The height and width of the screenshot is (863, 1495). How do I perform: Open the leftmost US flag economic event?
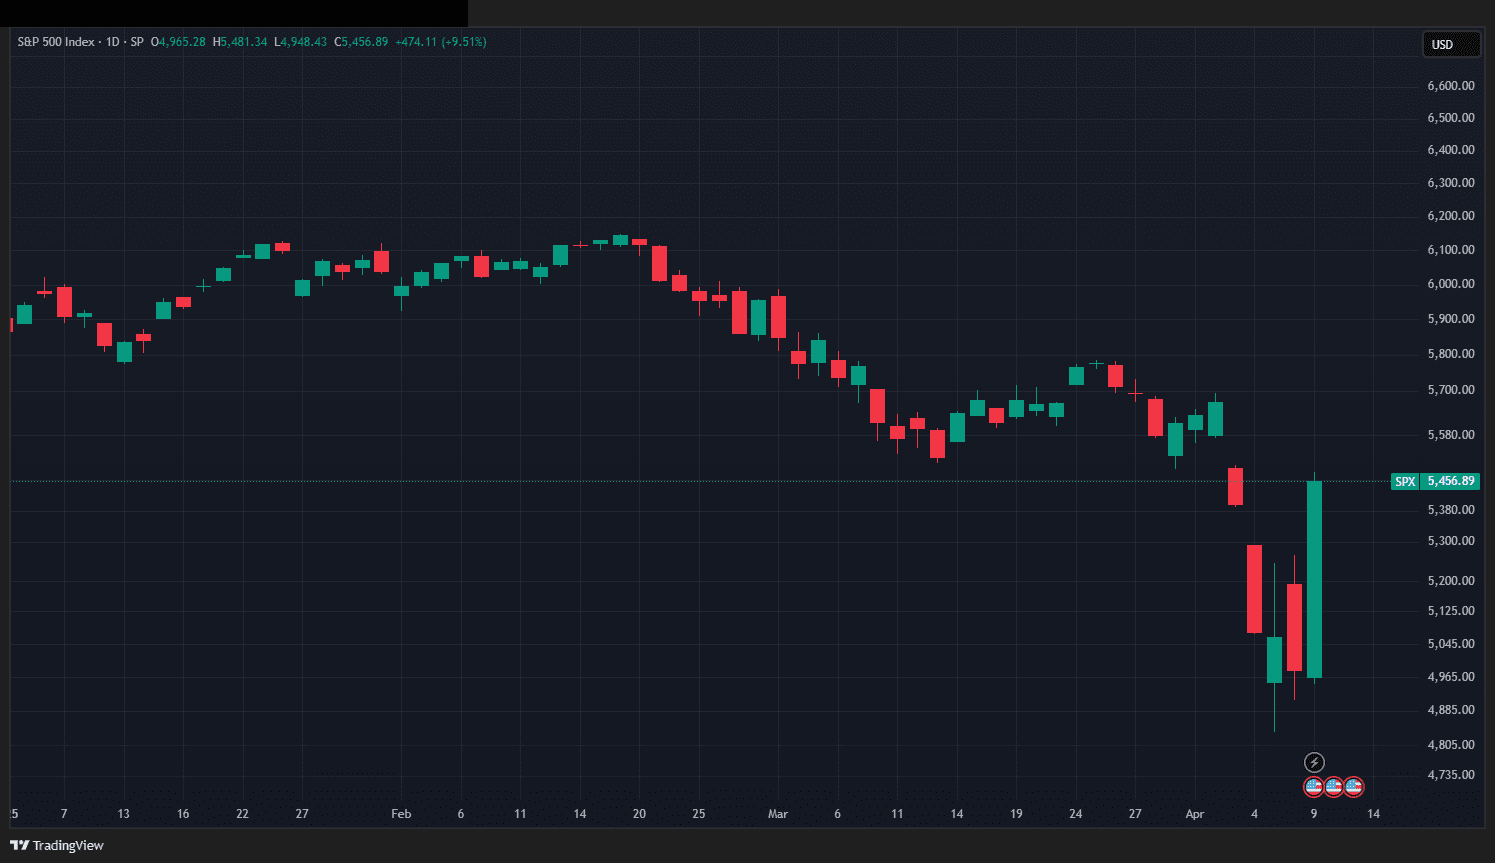tap(1314, 787)
